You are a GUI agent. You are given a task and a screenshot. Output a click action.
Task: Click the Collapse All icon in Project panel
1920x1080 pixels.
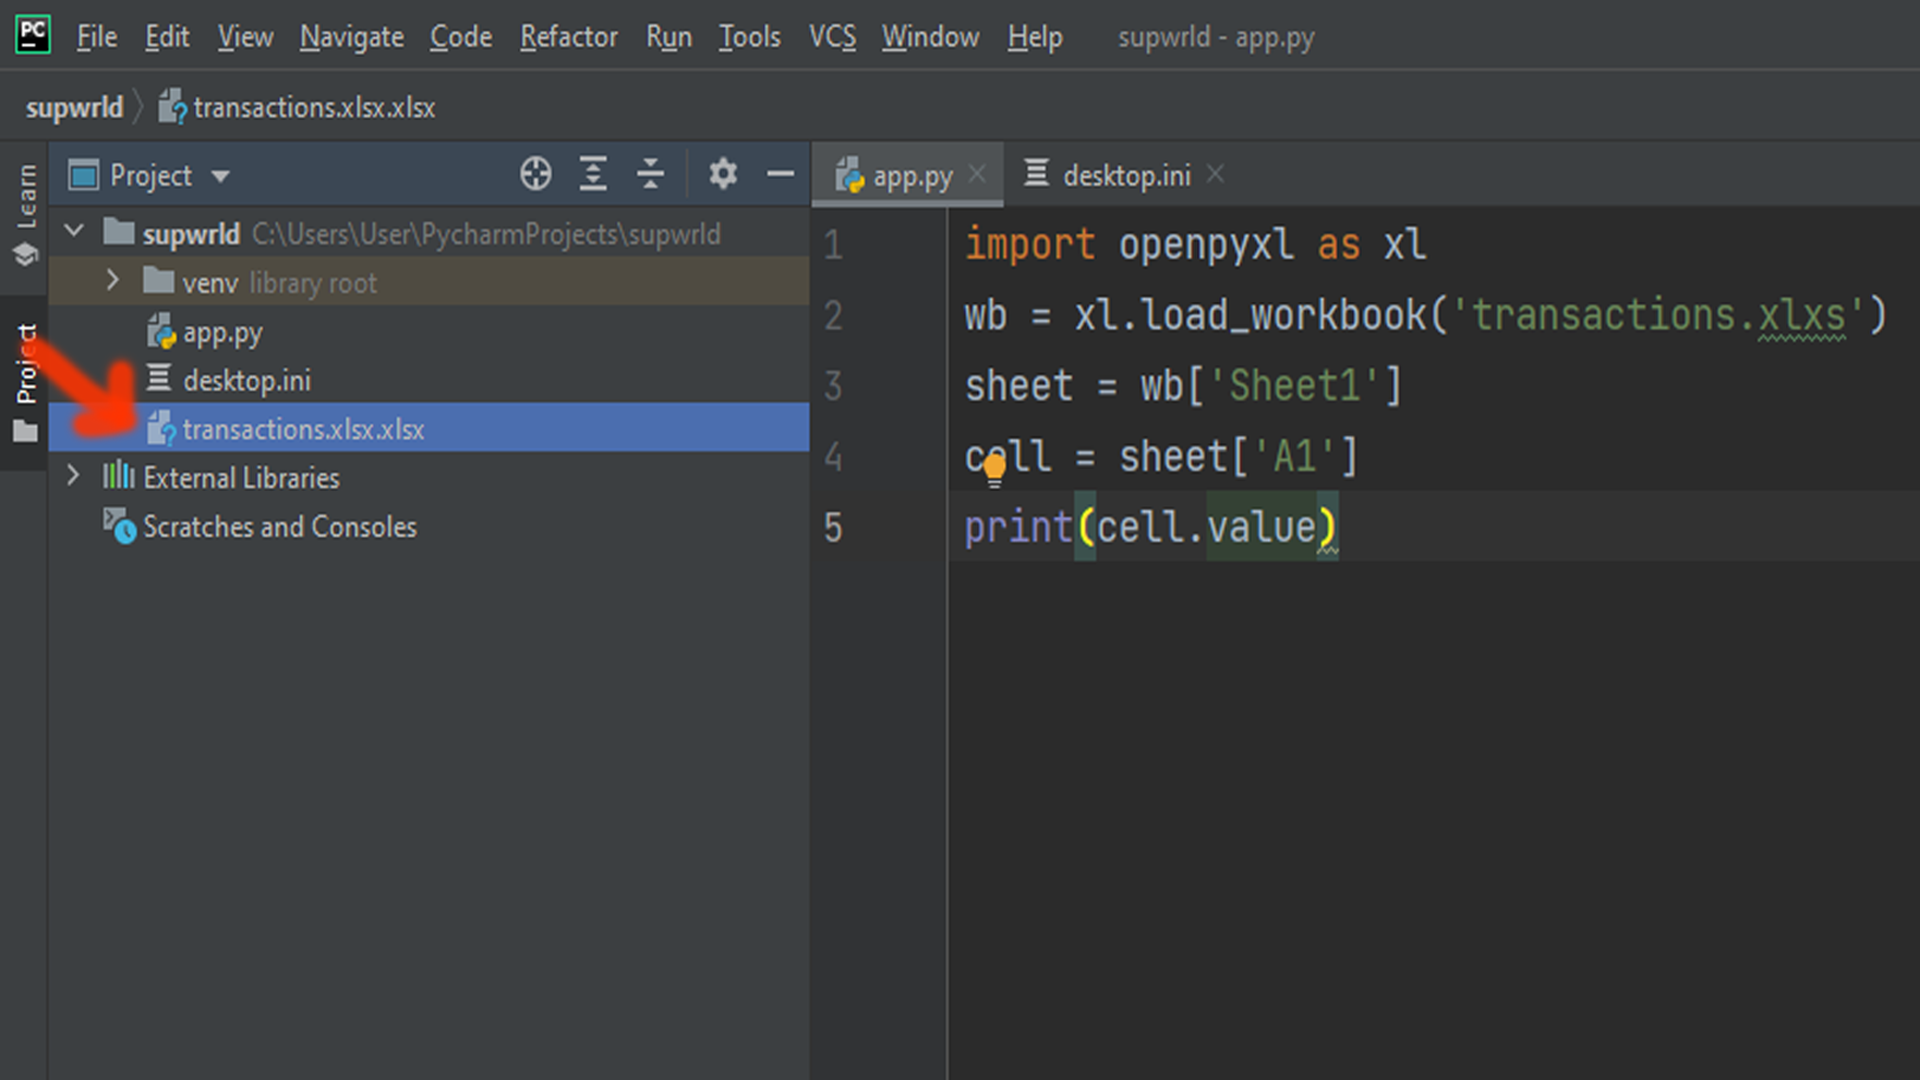click(650, 174)
